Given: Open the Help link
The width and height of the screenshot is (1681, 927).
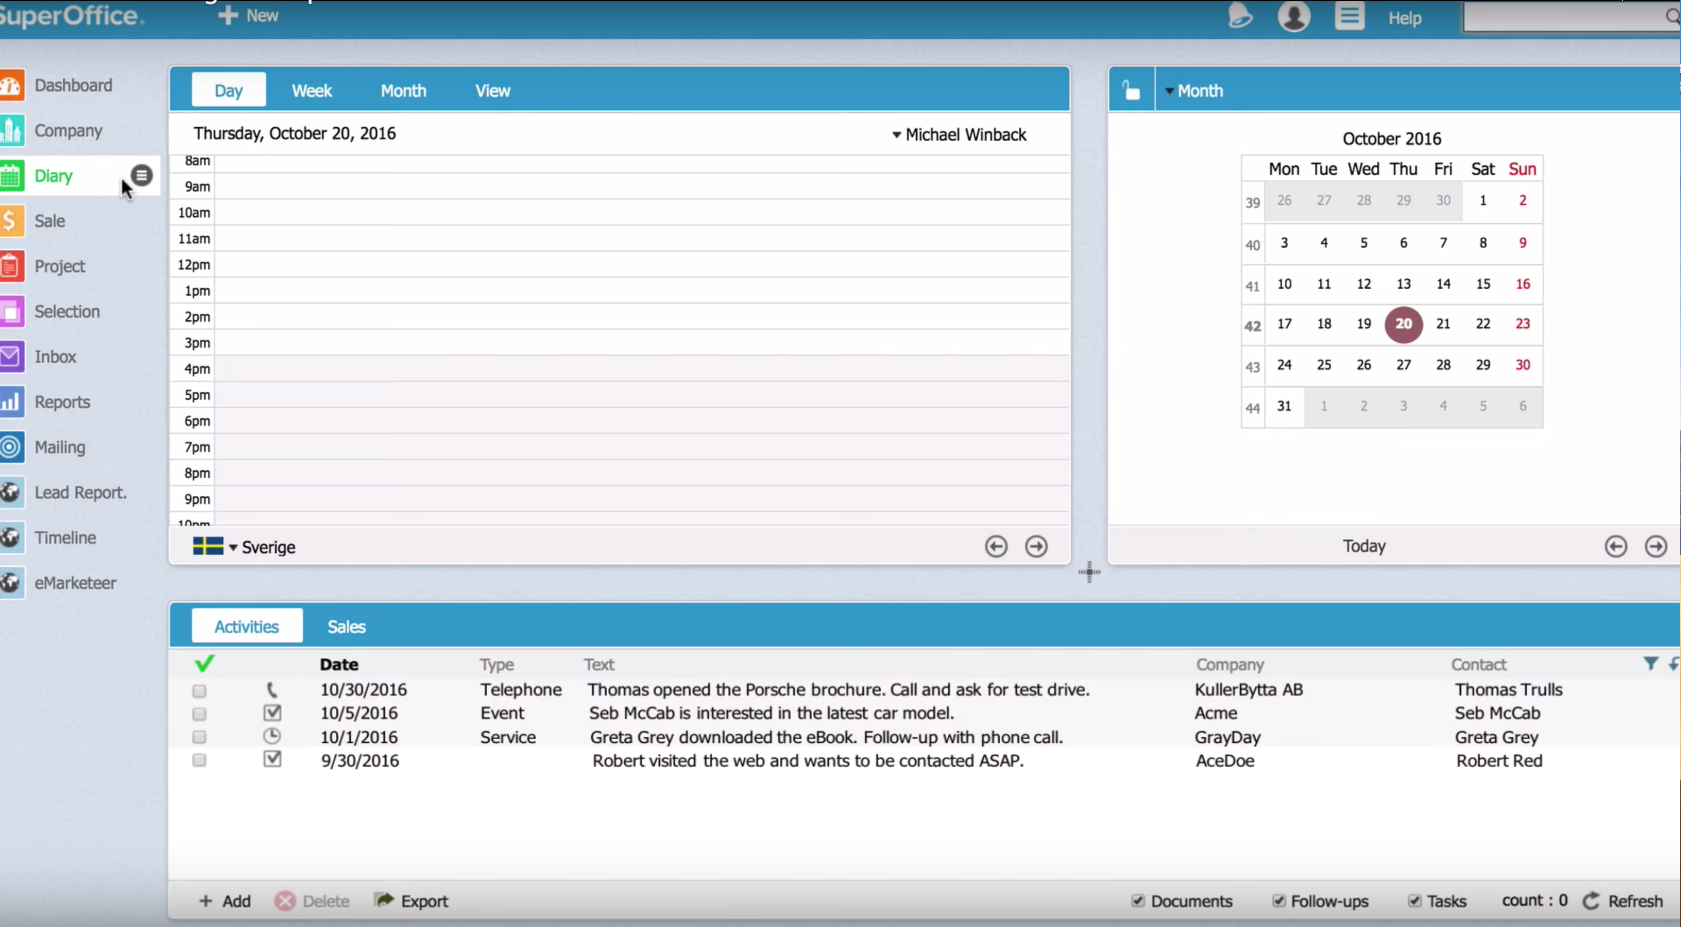Looking at the screenshot, I should (1405, 18).
